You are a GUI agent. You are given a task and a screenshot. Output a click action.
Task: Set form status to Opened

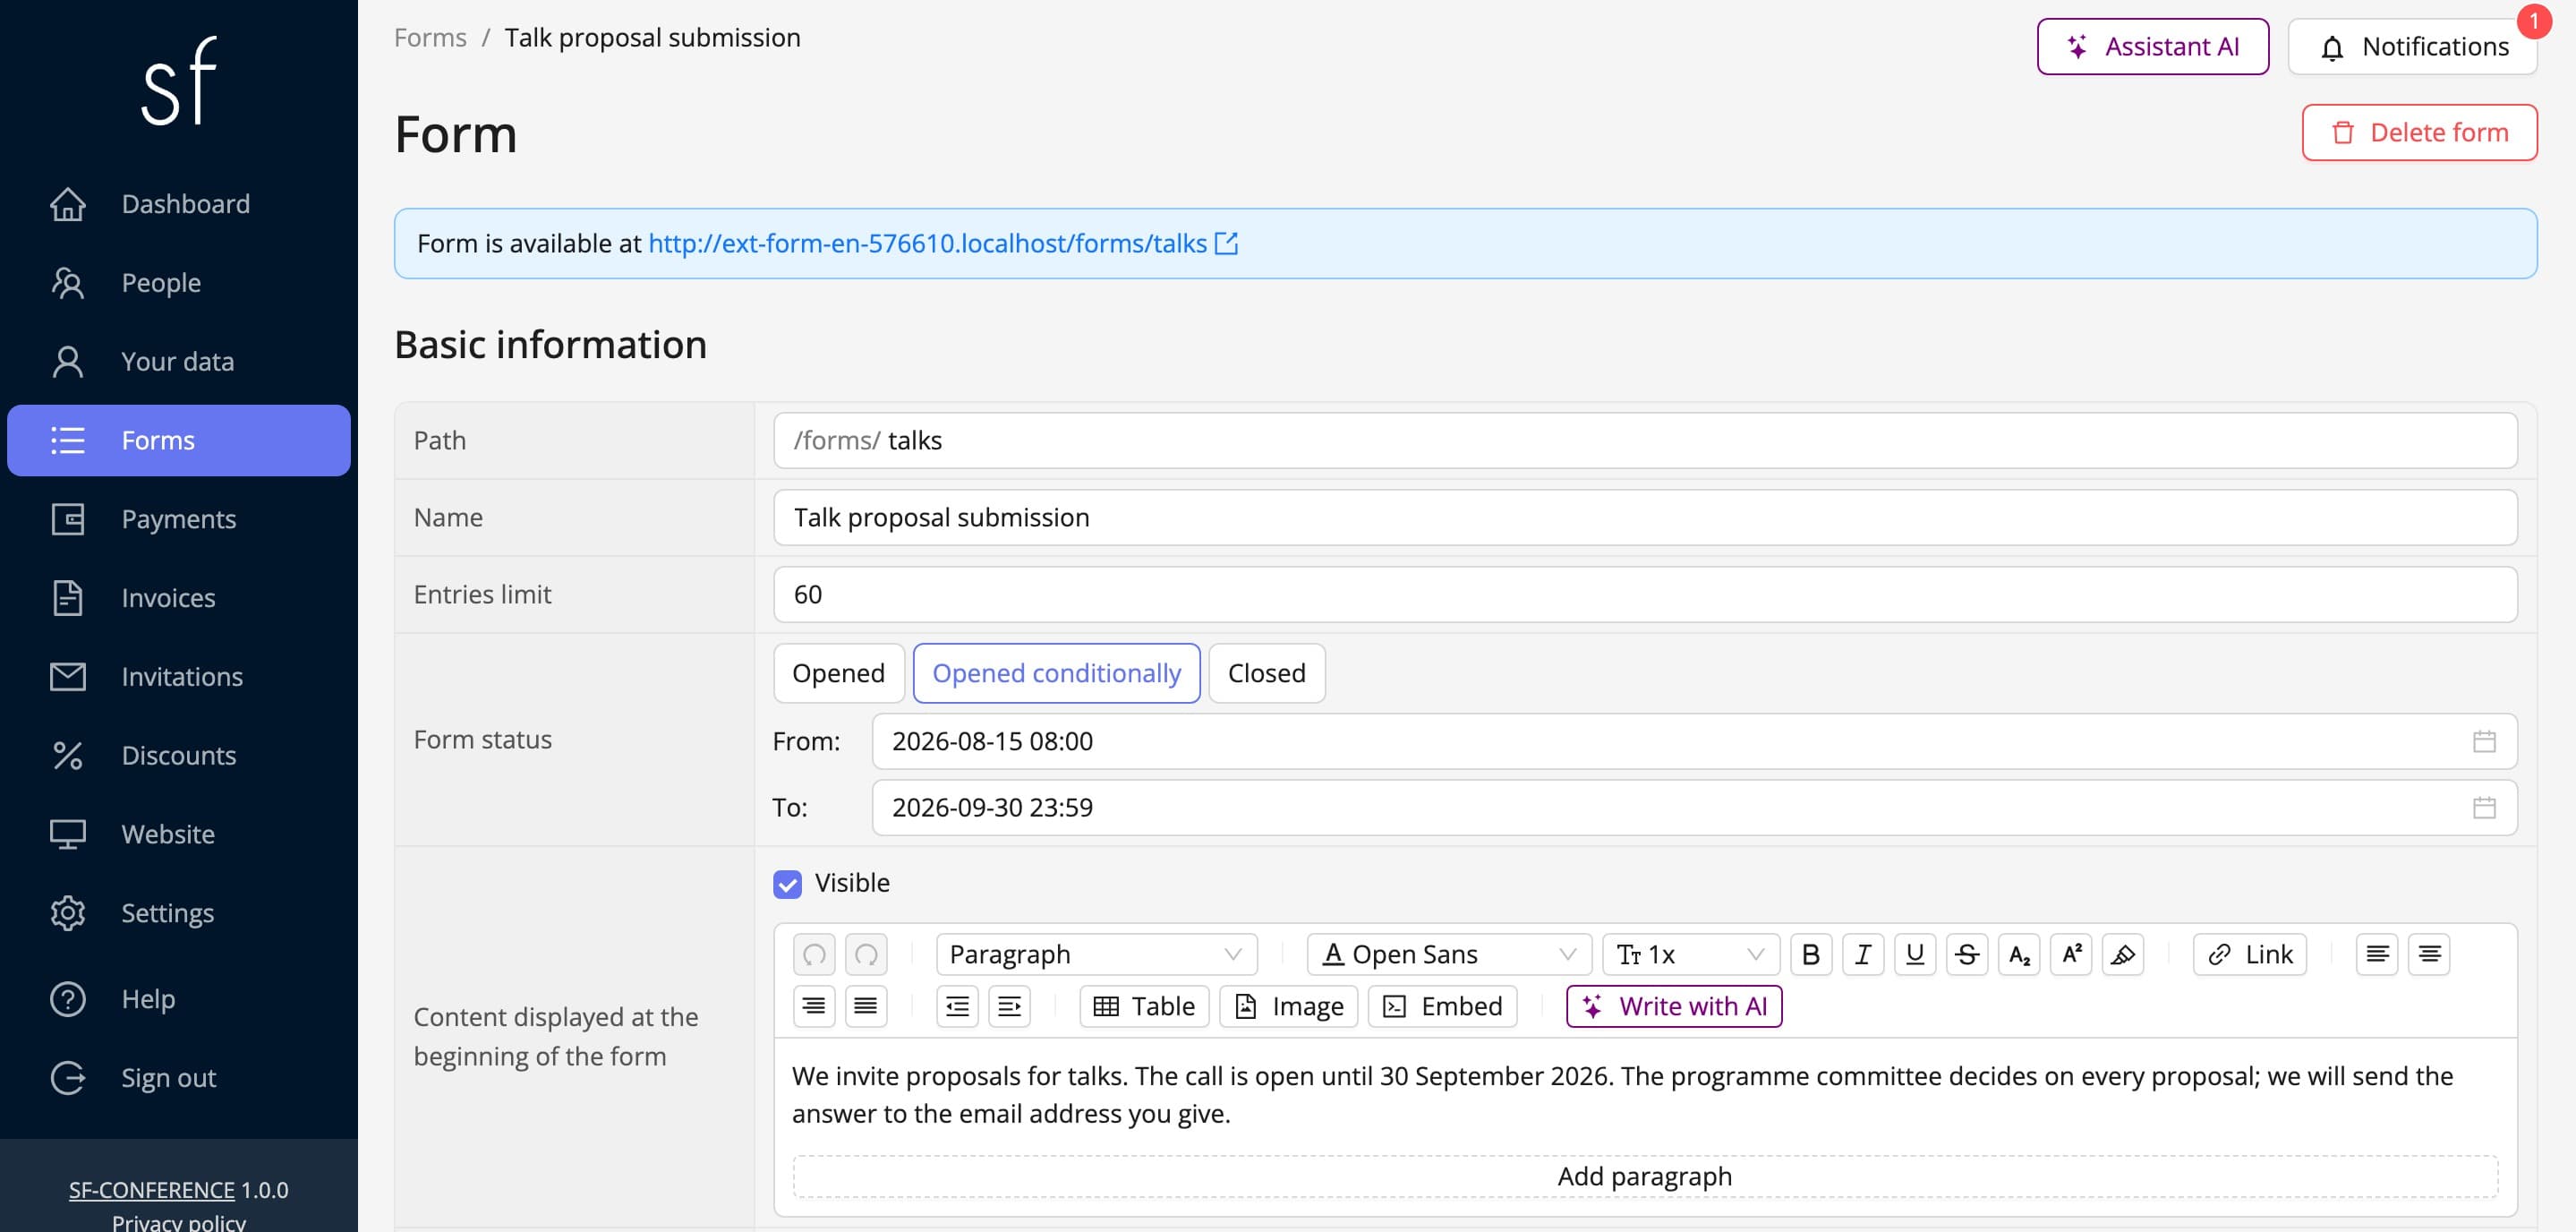click(x=838, y=673)
